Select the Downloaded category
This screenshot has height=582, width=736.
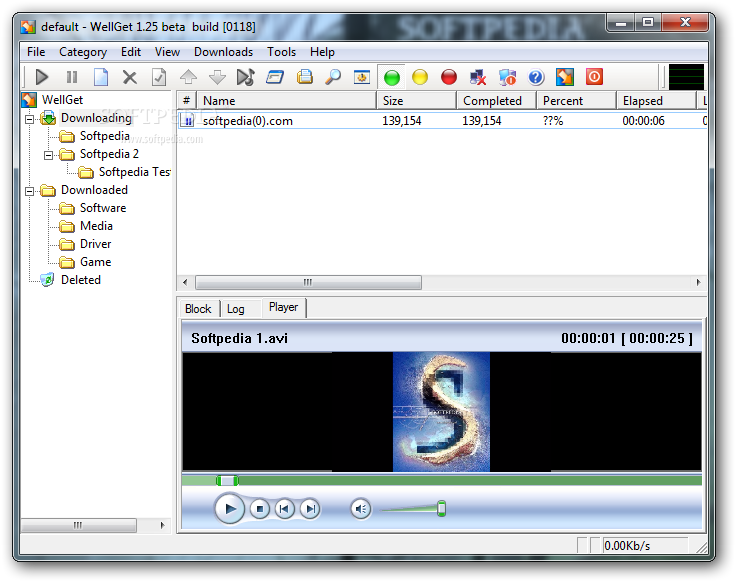[x=94, y=190]
